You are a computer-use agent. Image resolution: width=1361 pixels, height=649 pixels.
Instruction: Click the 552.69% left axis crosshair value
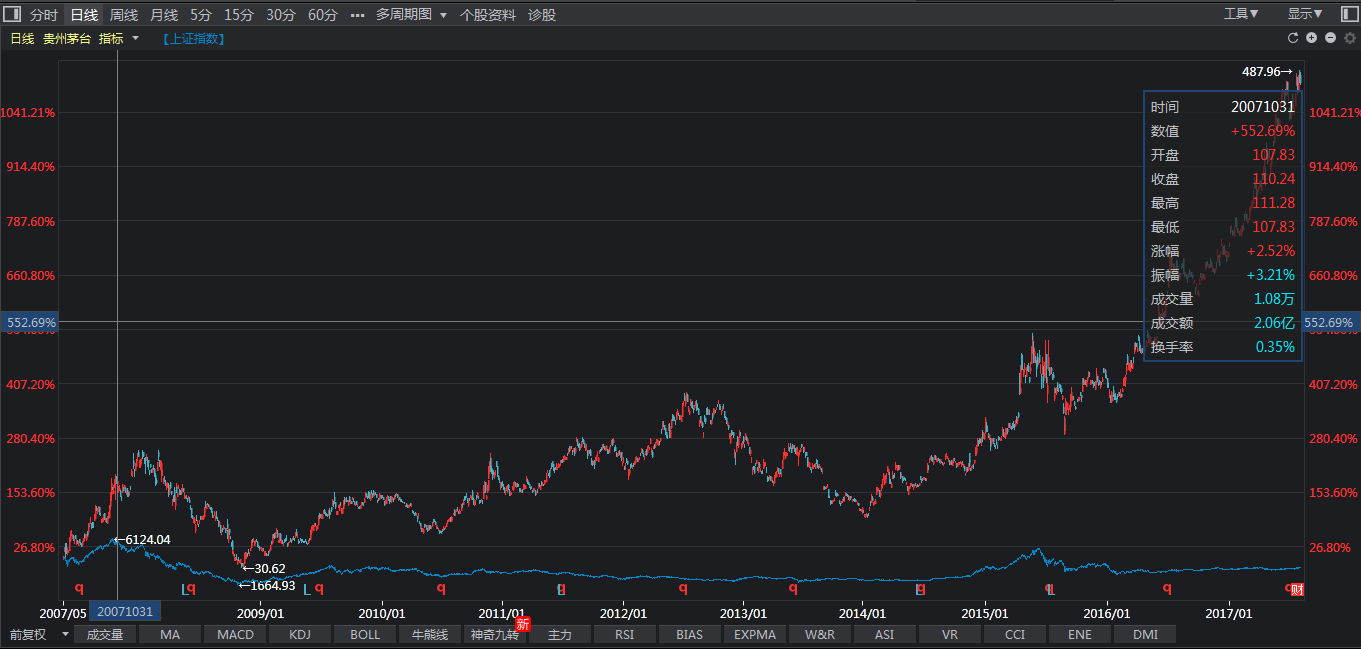(29, 323)
